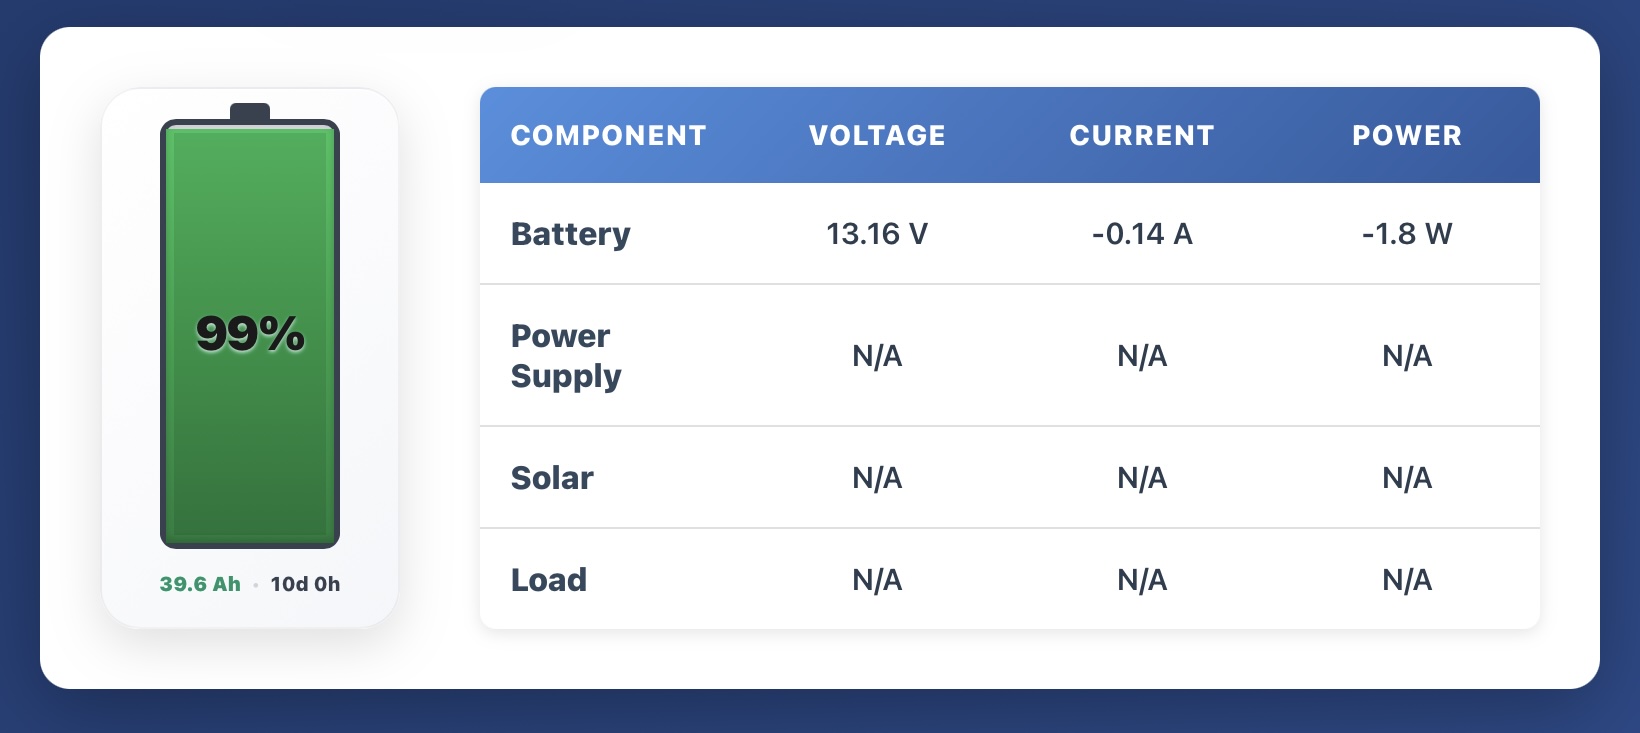Click the COMPONENT column header
The width and height of the screenshot is (1640, 733).
pyautogui.click(x=608, y=136)
